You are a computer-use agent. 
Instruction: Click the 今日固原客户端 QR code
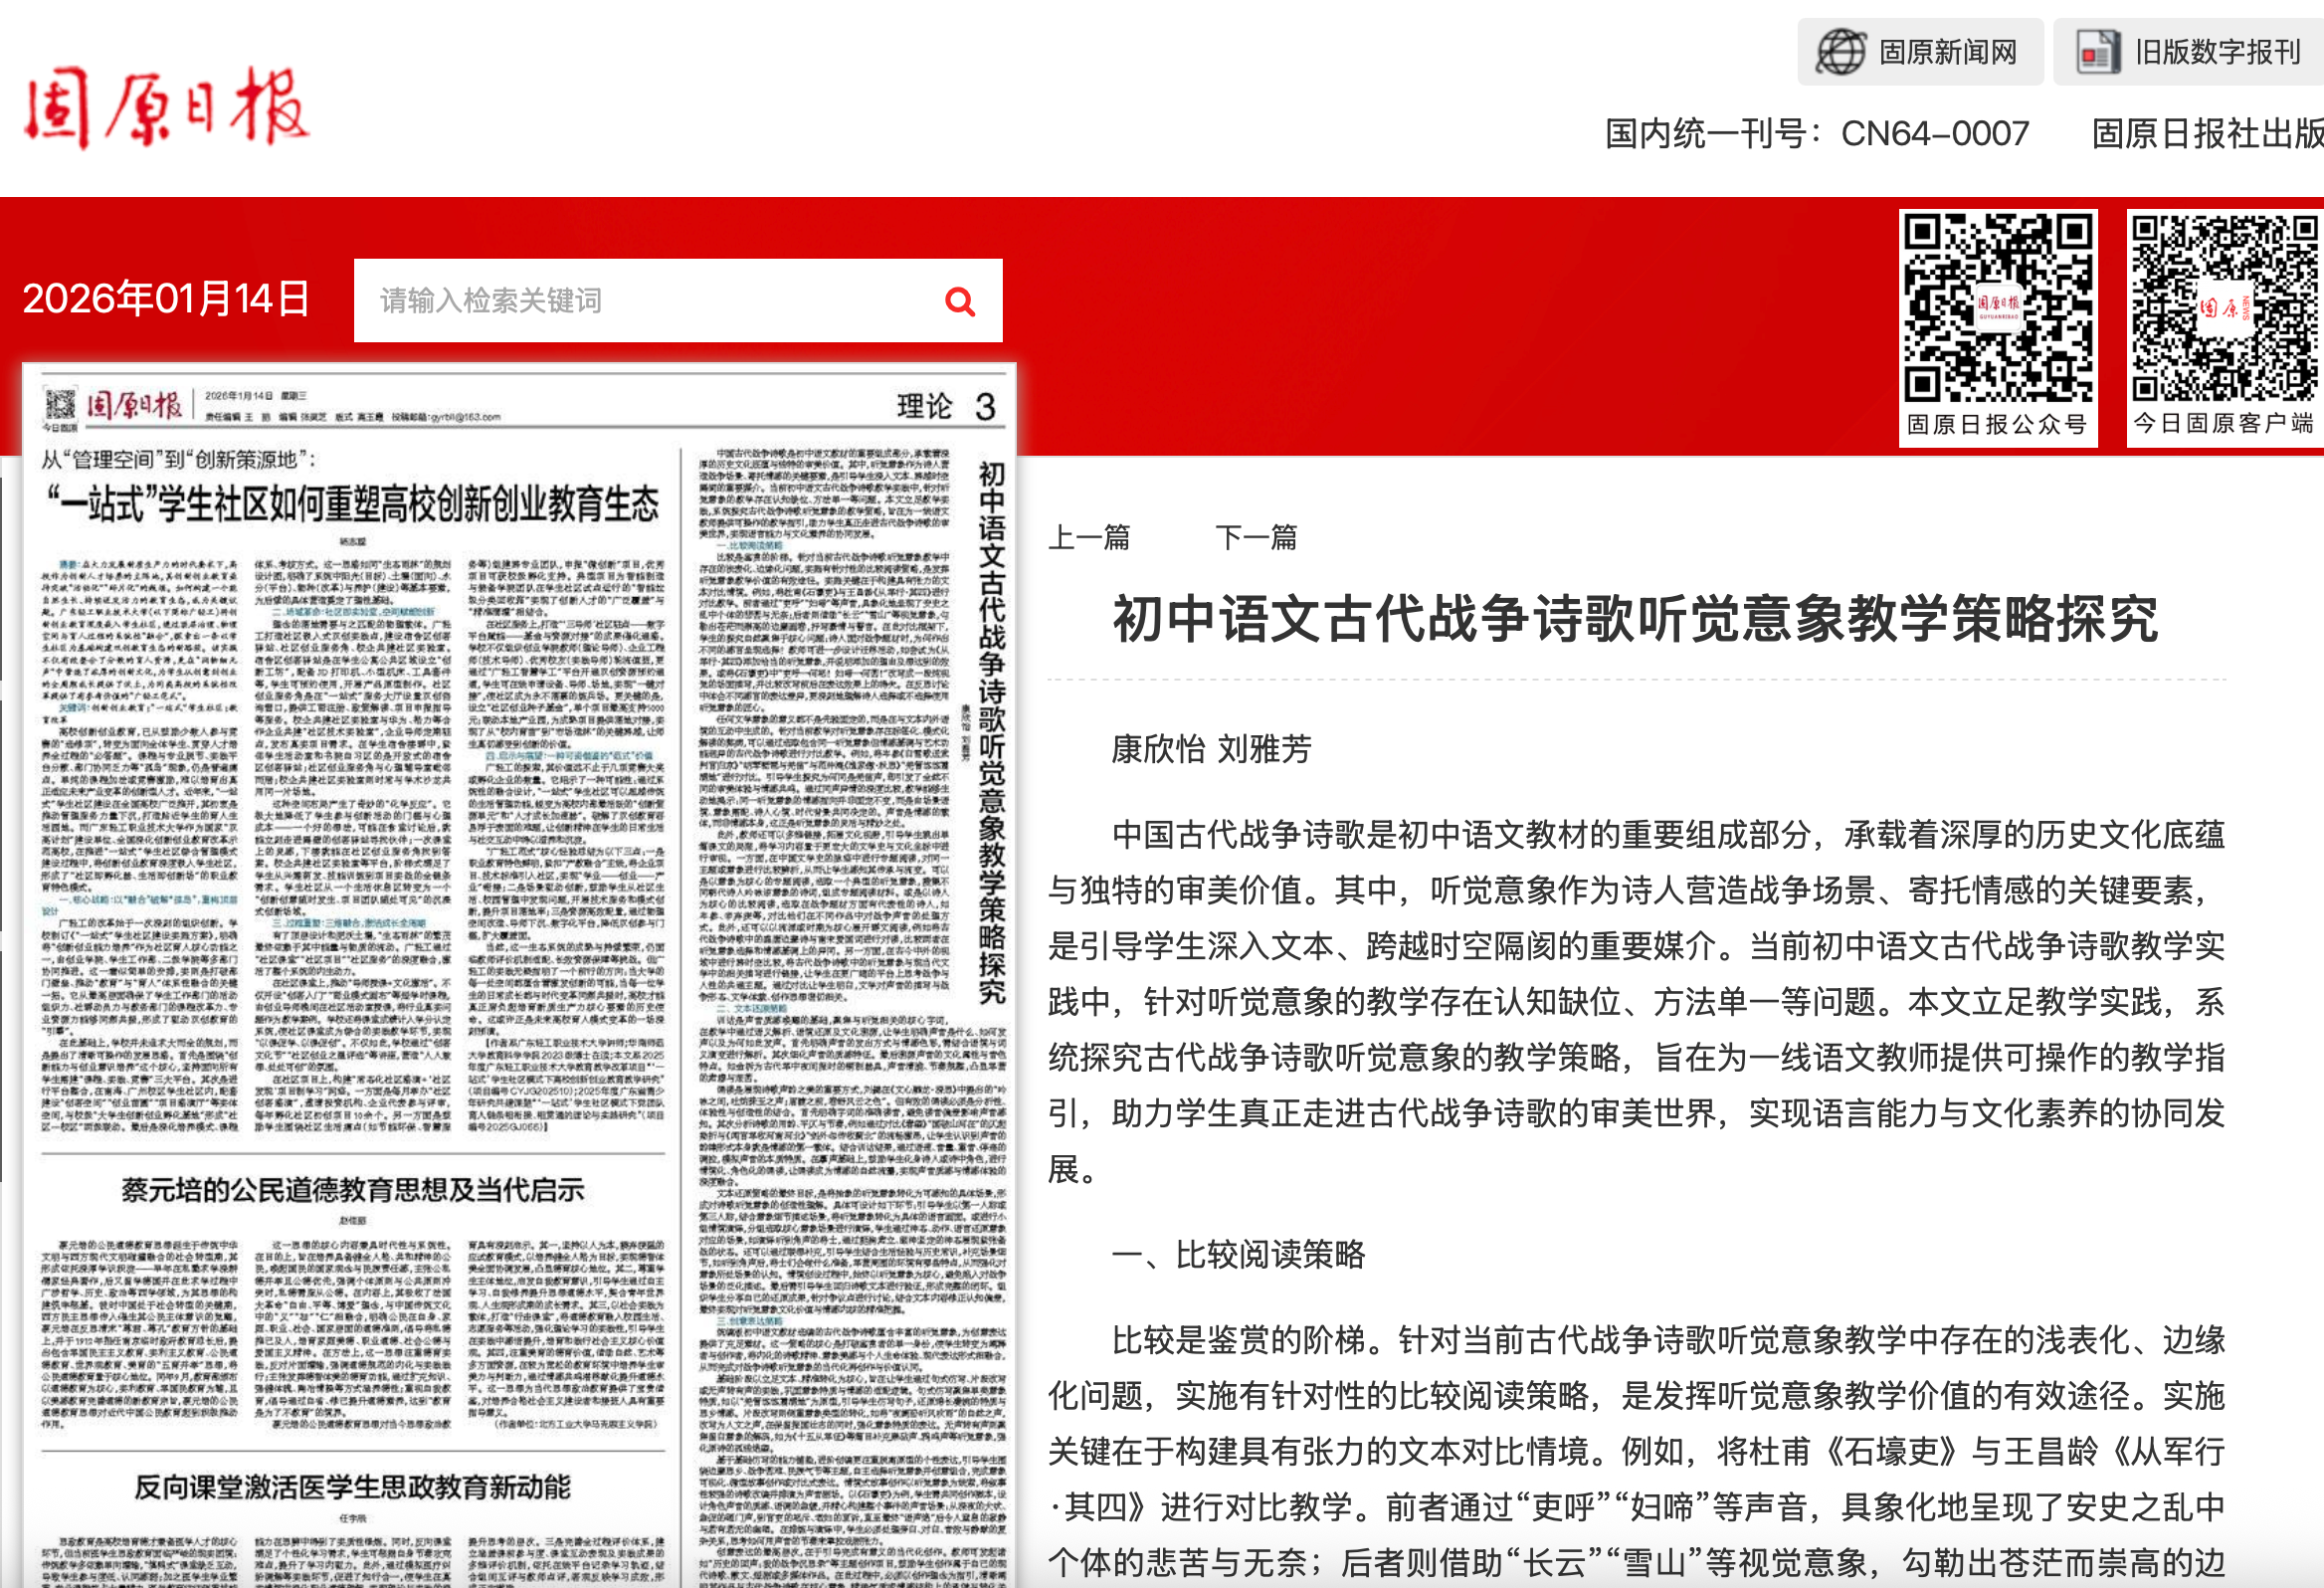(2226, 307)
